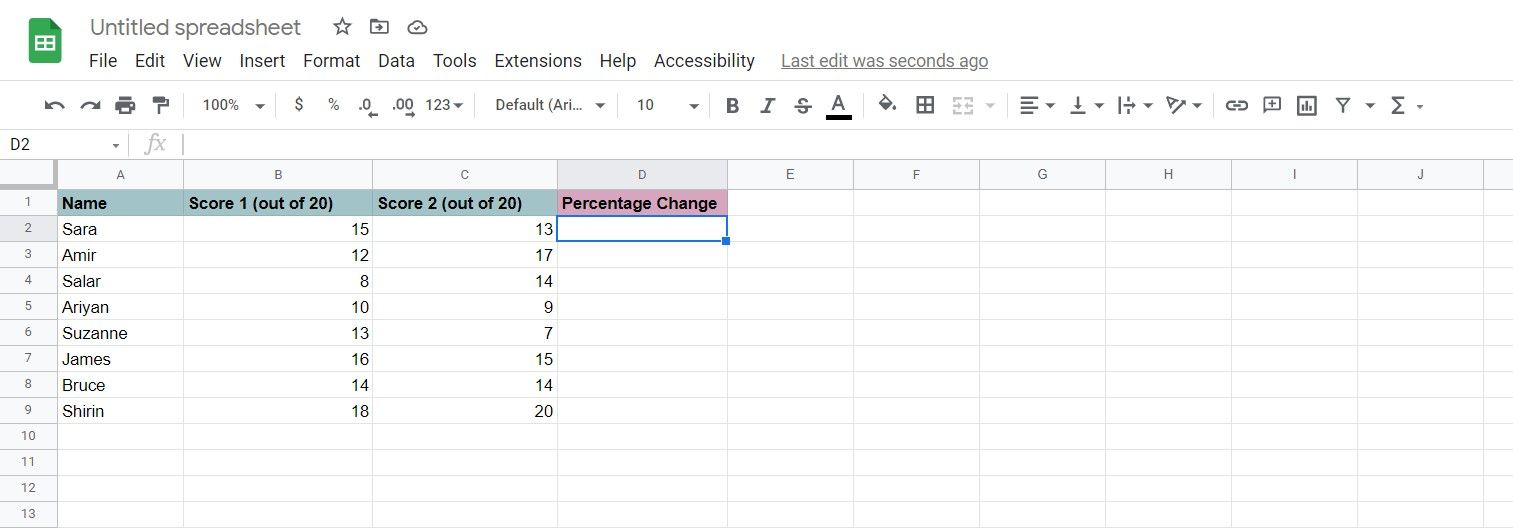
Task: Expand the merge cells options arrow
Action: [990, 106]
